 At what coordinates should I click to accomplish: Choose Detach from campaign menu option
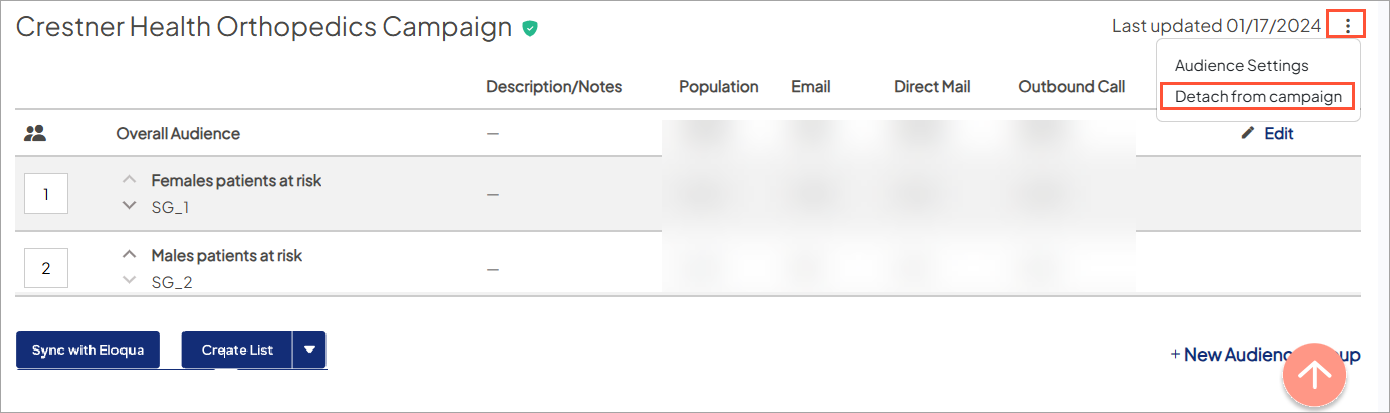pyautogui.click(x=1258, y=97)
